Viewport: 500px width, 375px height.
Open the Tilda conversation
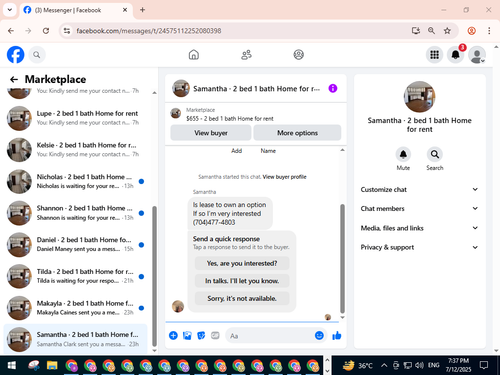pyautogui.click(x=75, y=276)
